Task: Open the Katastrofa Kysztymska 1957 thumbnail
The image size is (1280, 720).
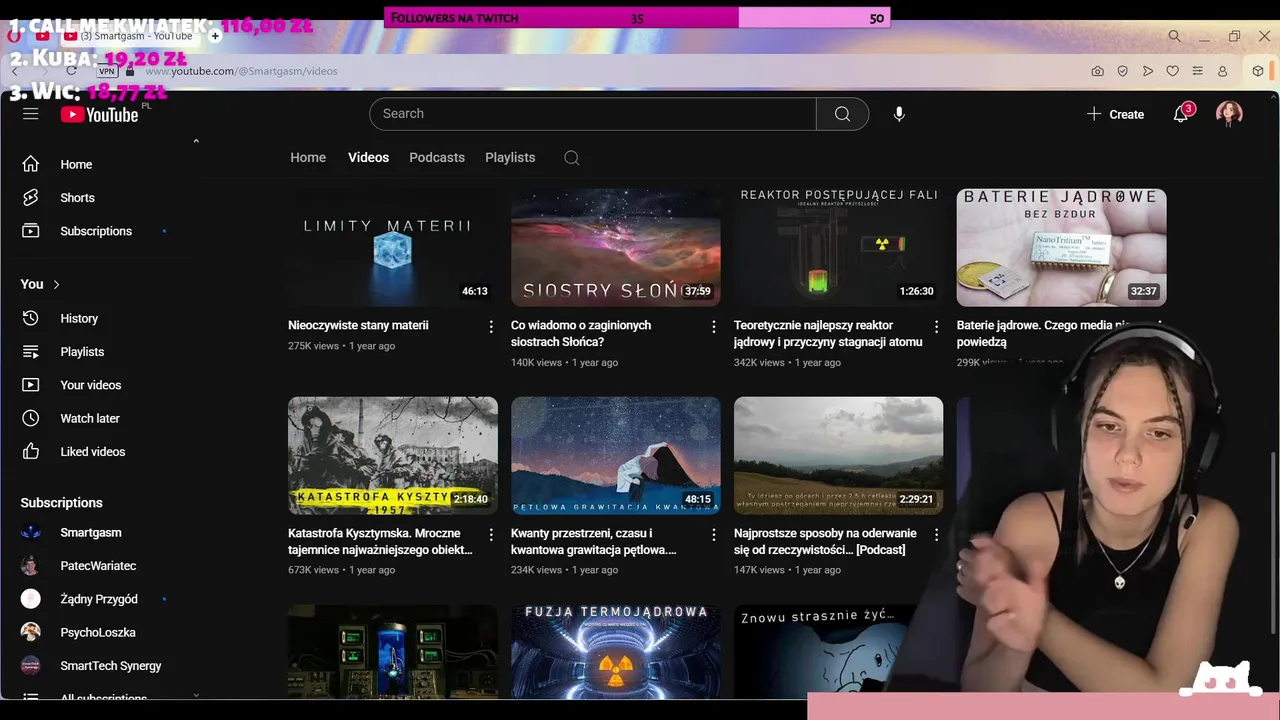Action: 393,455
